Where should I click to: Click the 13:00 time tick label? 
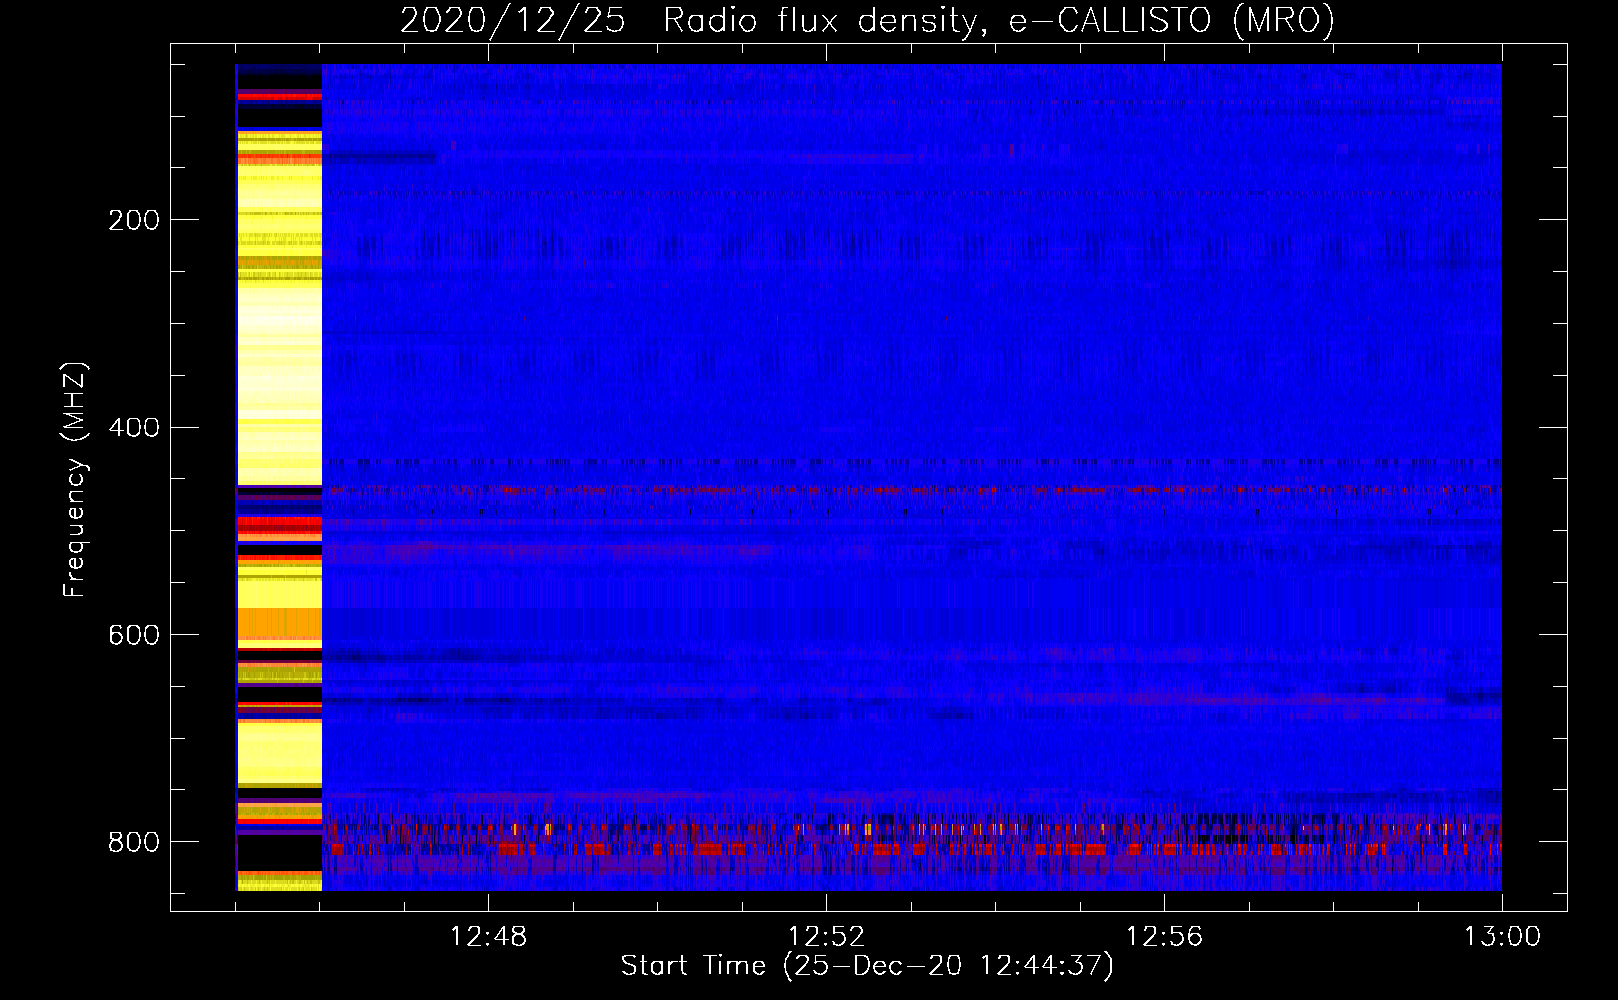(x=1502, y=937)
